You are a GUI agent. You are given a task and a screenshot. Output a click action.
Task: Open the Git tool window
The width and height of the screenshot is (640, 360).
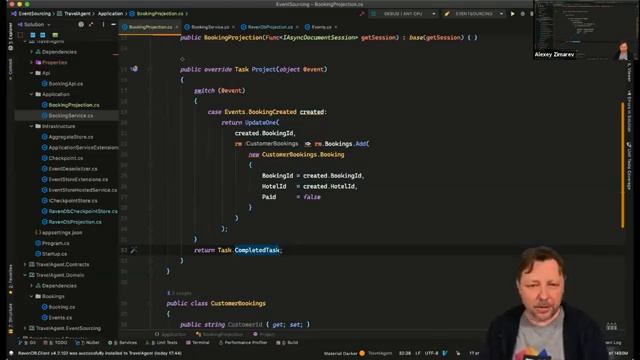[28, 342]
